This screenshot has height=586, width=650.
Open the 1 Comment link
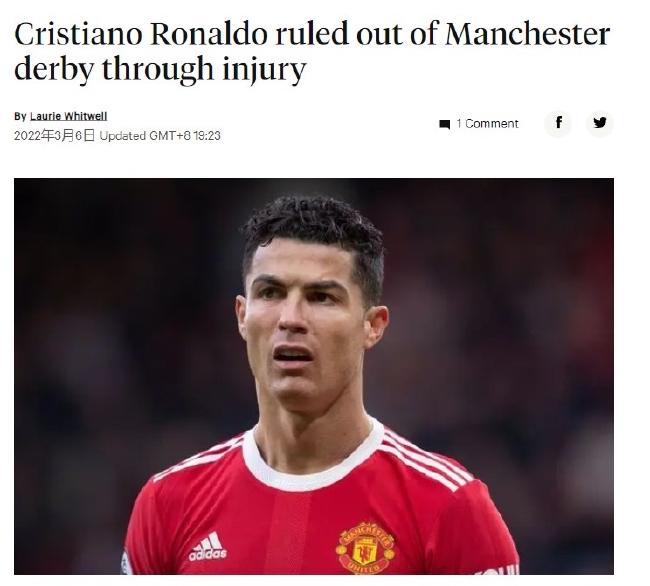coord(487,124)
